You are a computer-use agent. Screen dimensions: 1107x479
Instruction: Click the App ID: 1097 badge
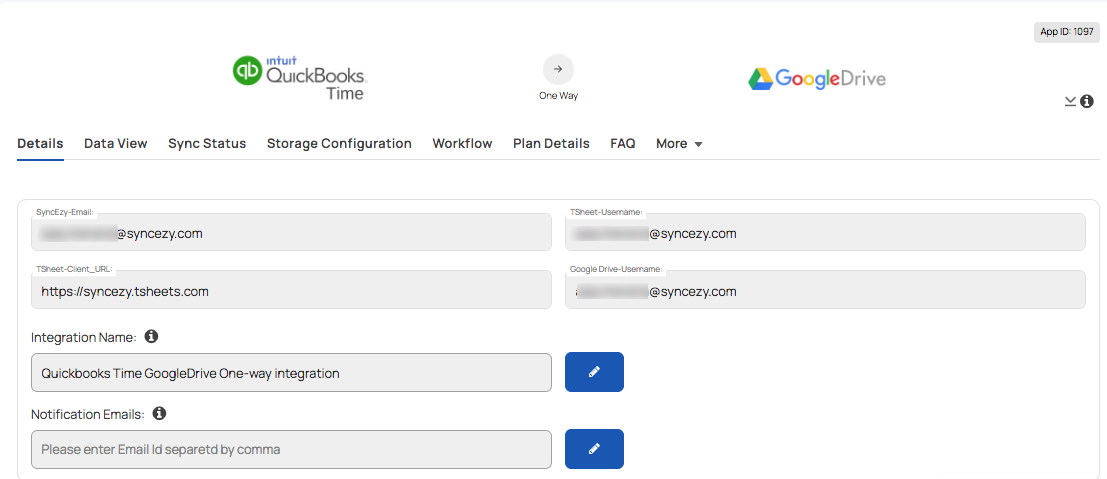click(x=1067, y=32)
